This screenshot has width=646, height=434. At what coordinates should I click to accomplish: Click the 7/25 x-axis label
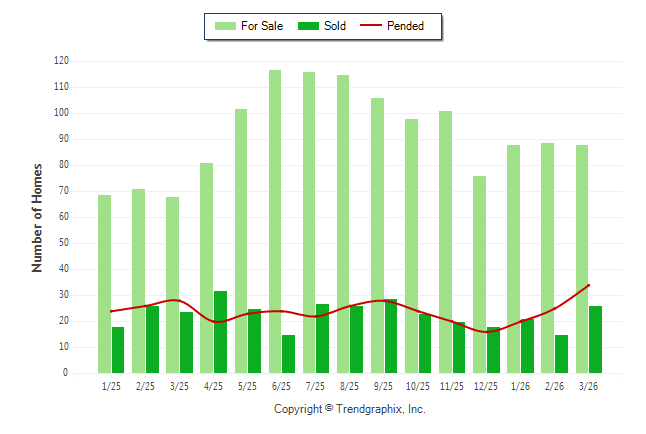[315, 386]
